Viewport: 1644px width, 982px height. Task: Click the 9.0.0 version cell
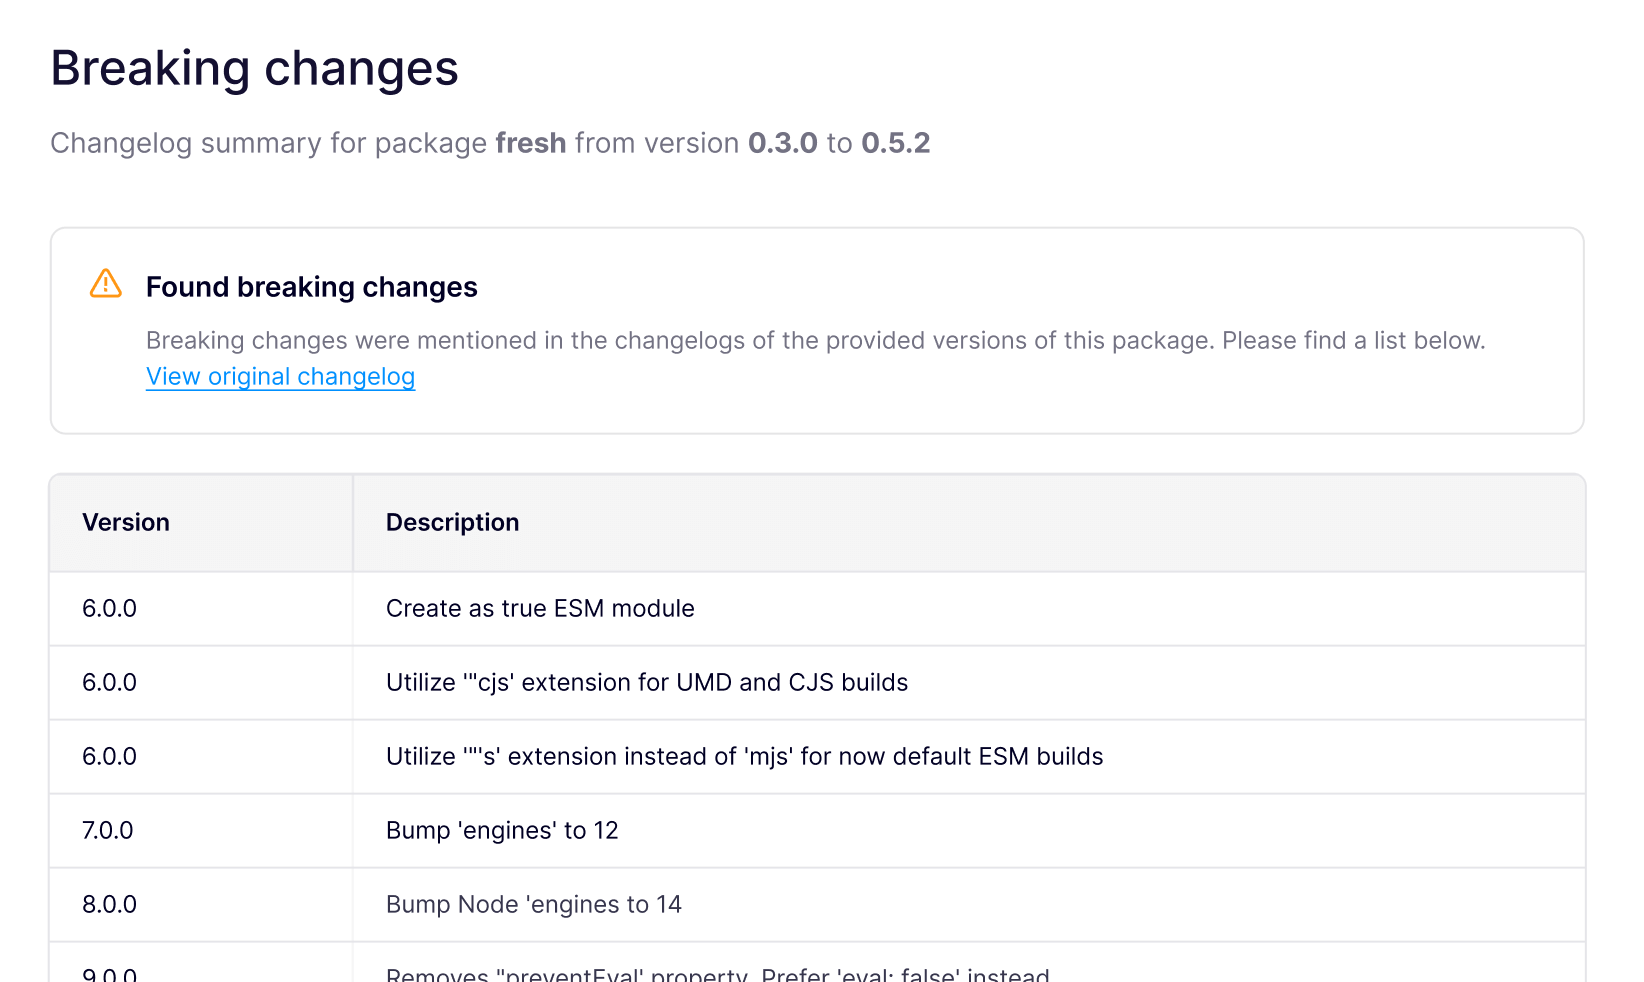click(x=109, y=973)
